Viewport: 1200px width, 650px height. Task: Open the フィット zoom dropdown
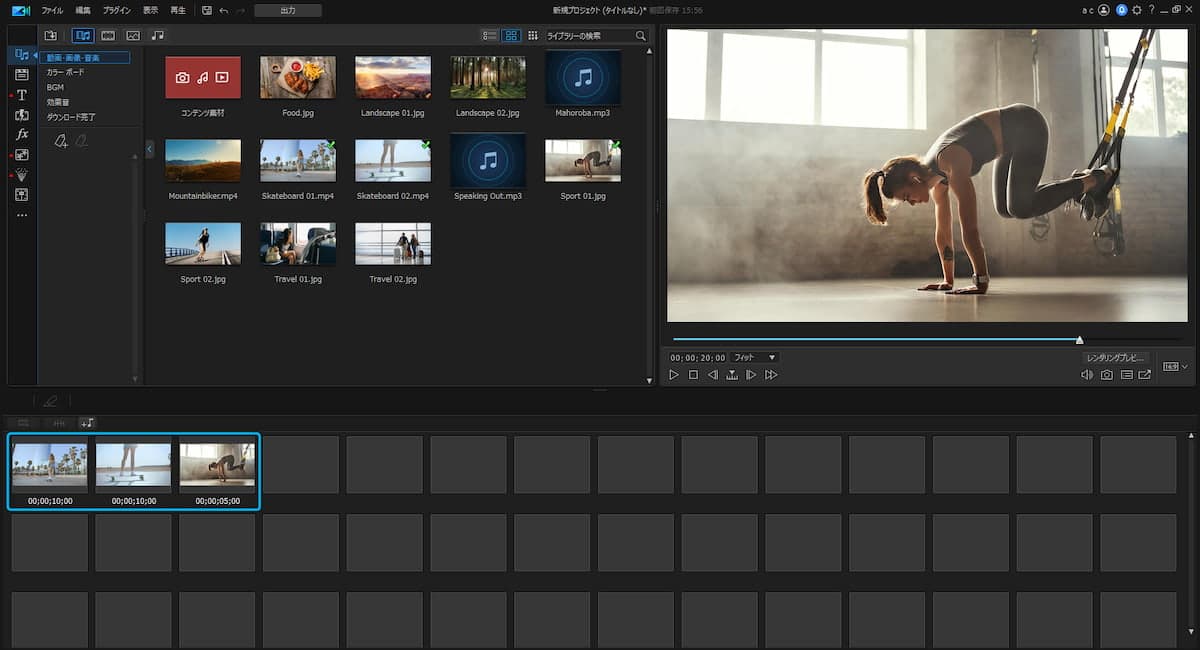pos(755,357)
